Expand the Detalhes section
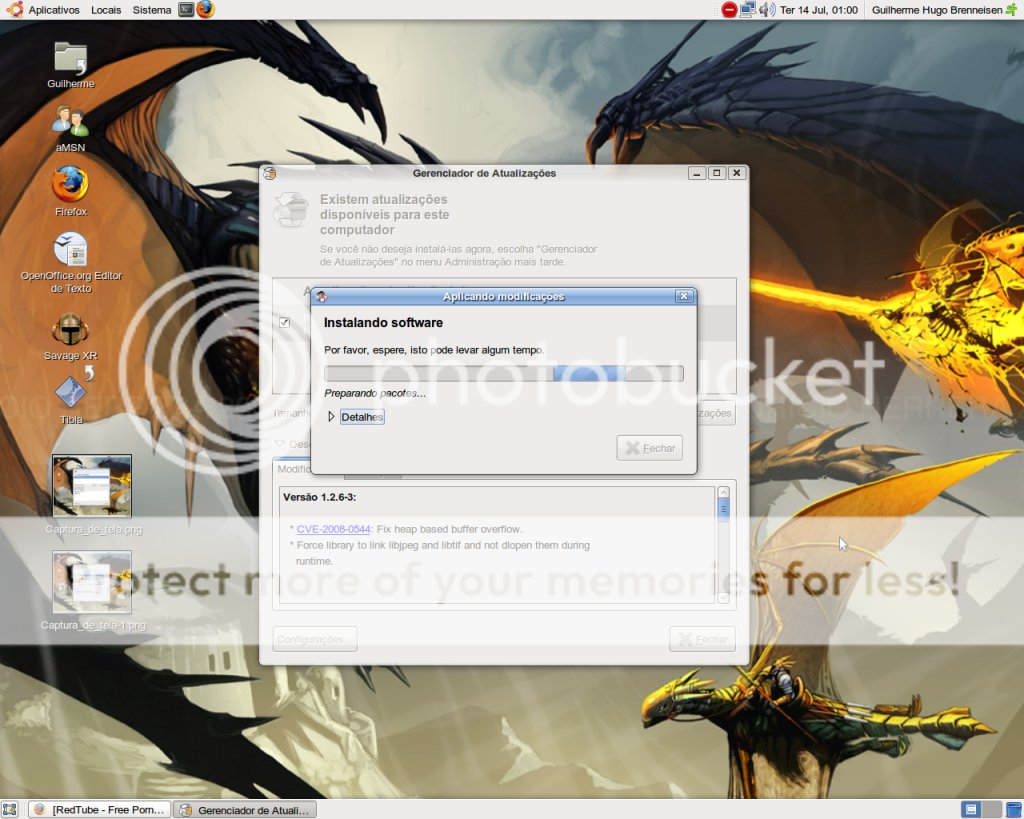Viewport: 1024px width, 819px height. tap(356, 417)
